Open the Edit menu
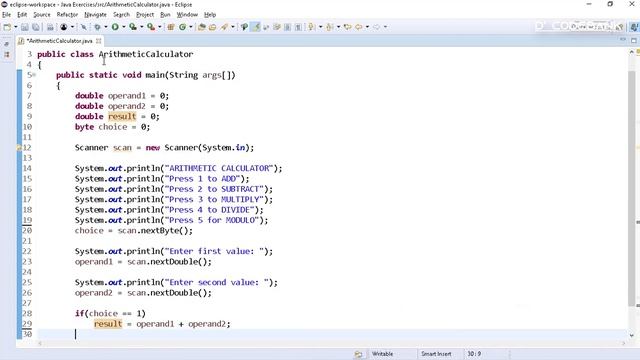The width and height of the screenshot is (640, 360). pyautogui.click(x=22, y=15)
